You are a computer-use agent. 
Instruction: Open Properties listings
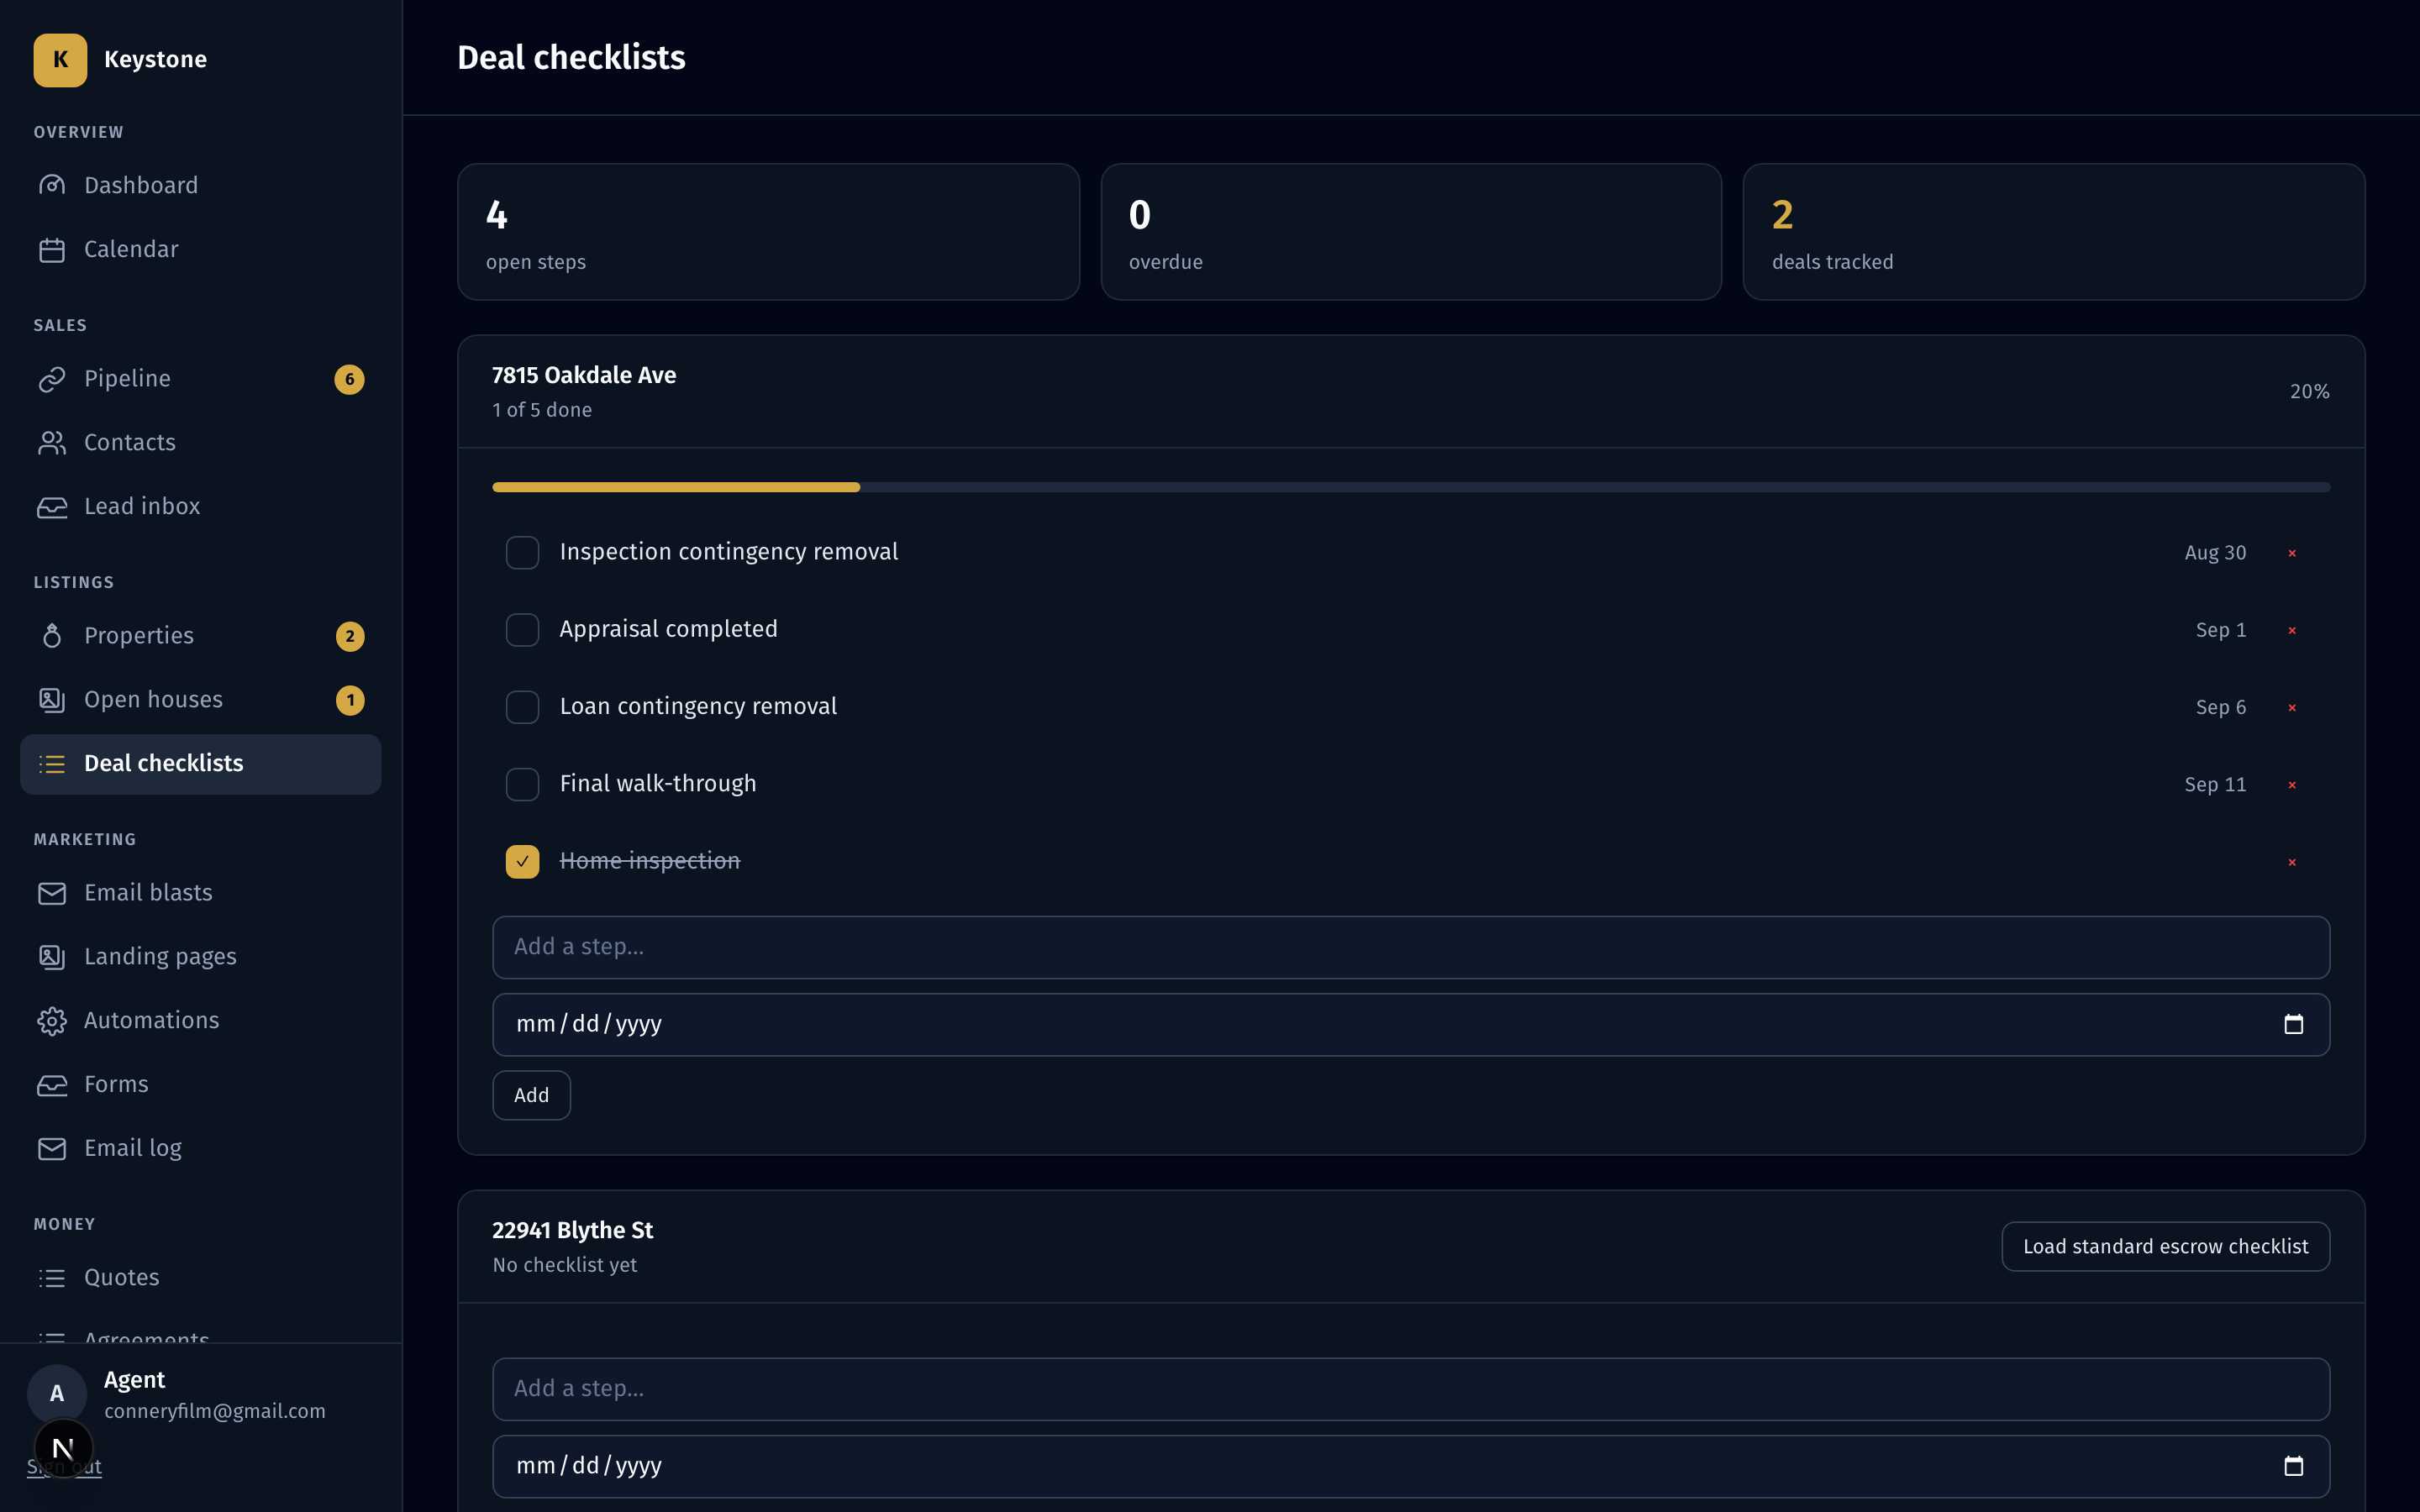(200, 636)
